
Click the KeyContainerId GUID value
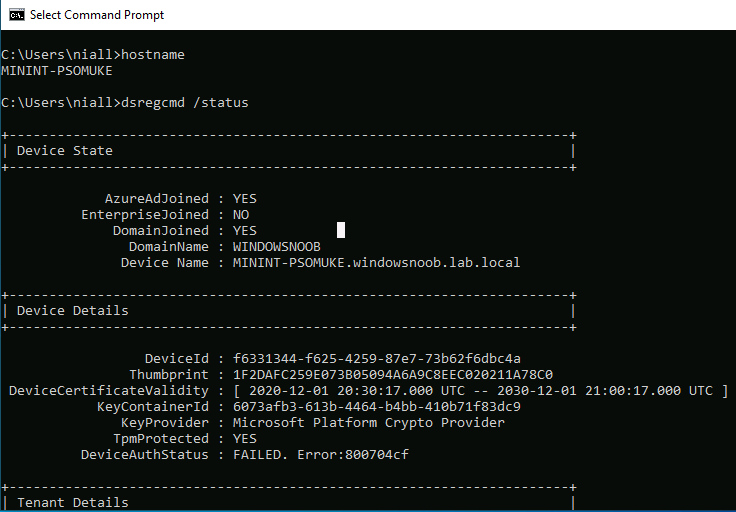tap(376, 406)
